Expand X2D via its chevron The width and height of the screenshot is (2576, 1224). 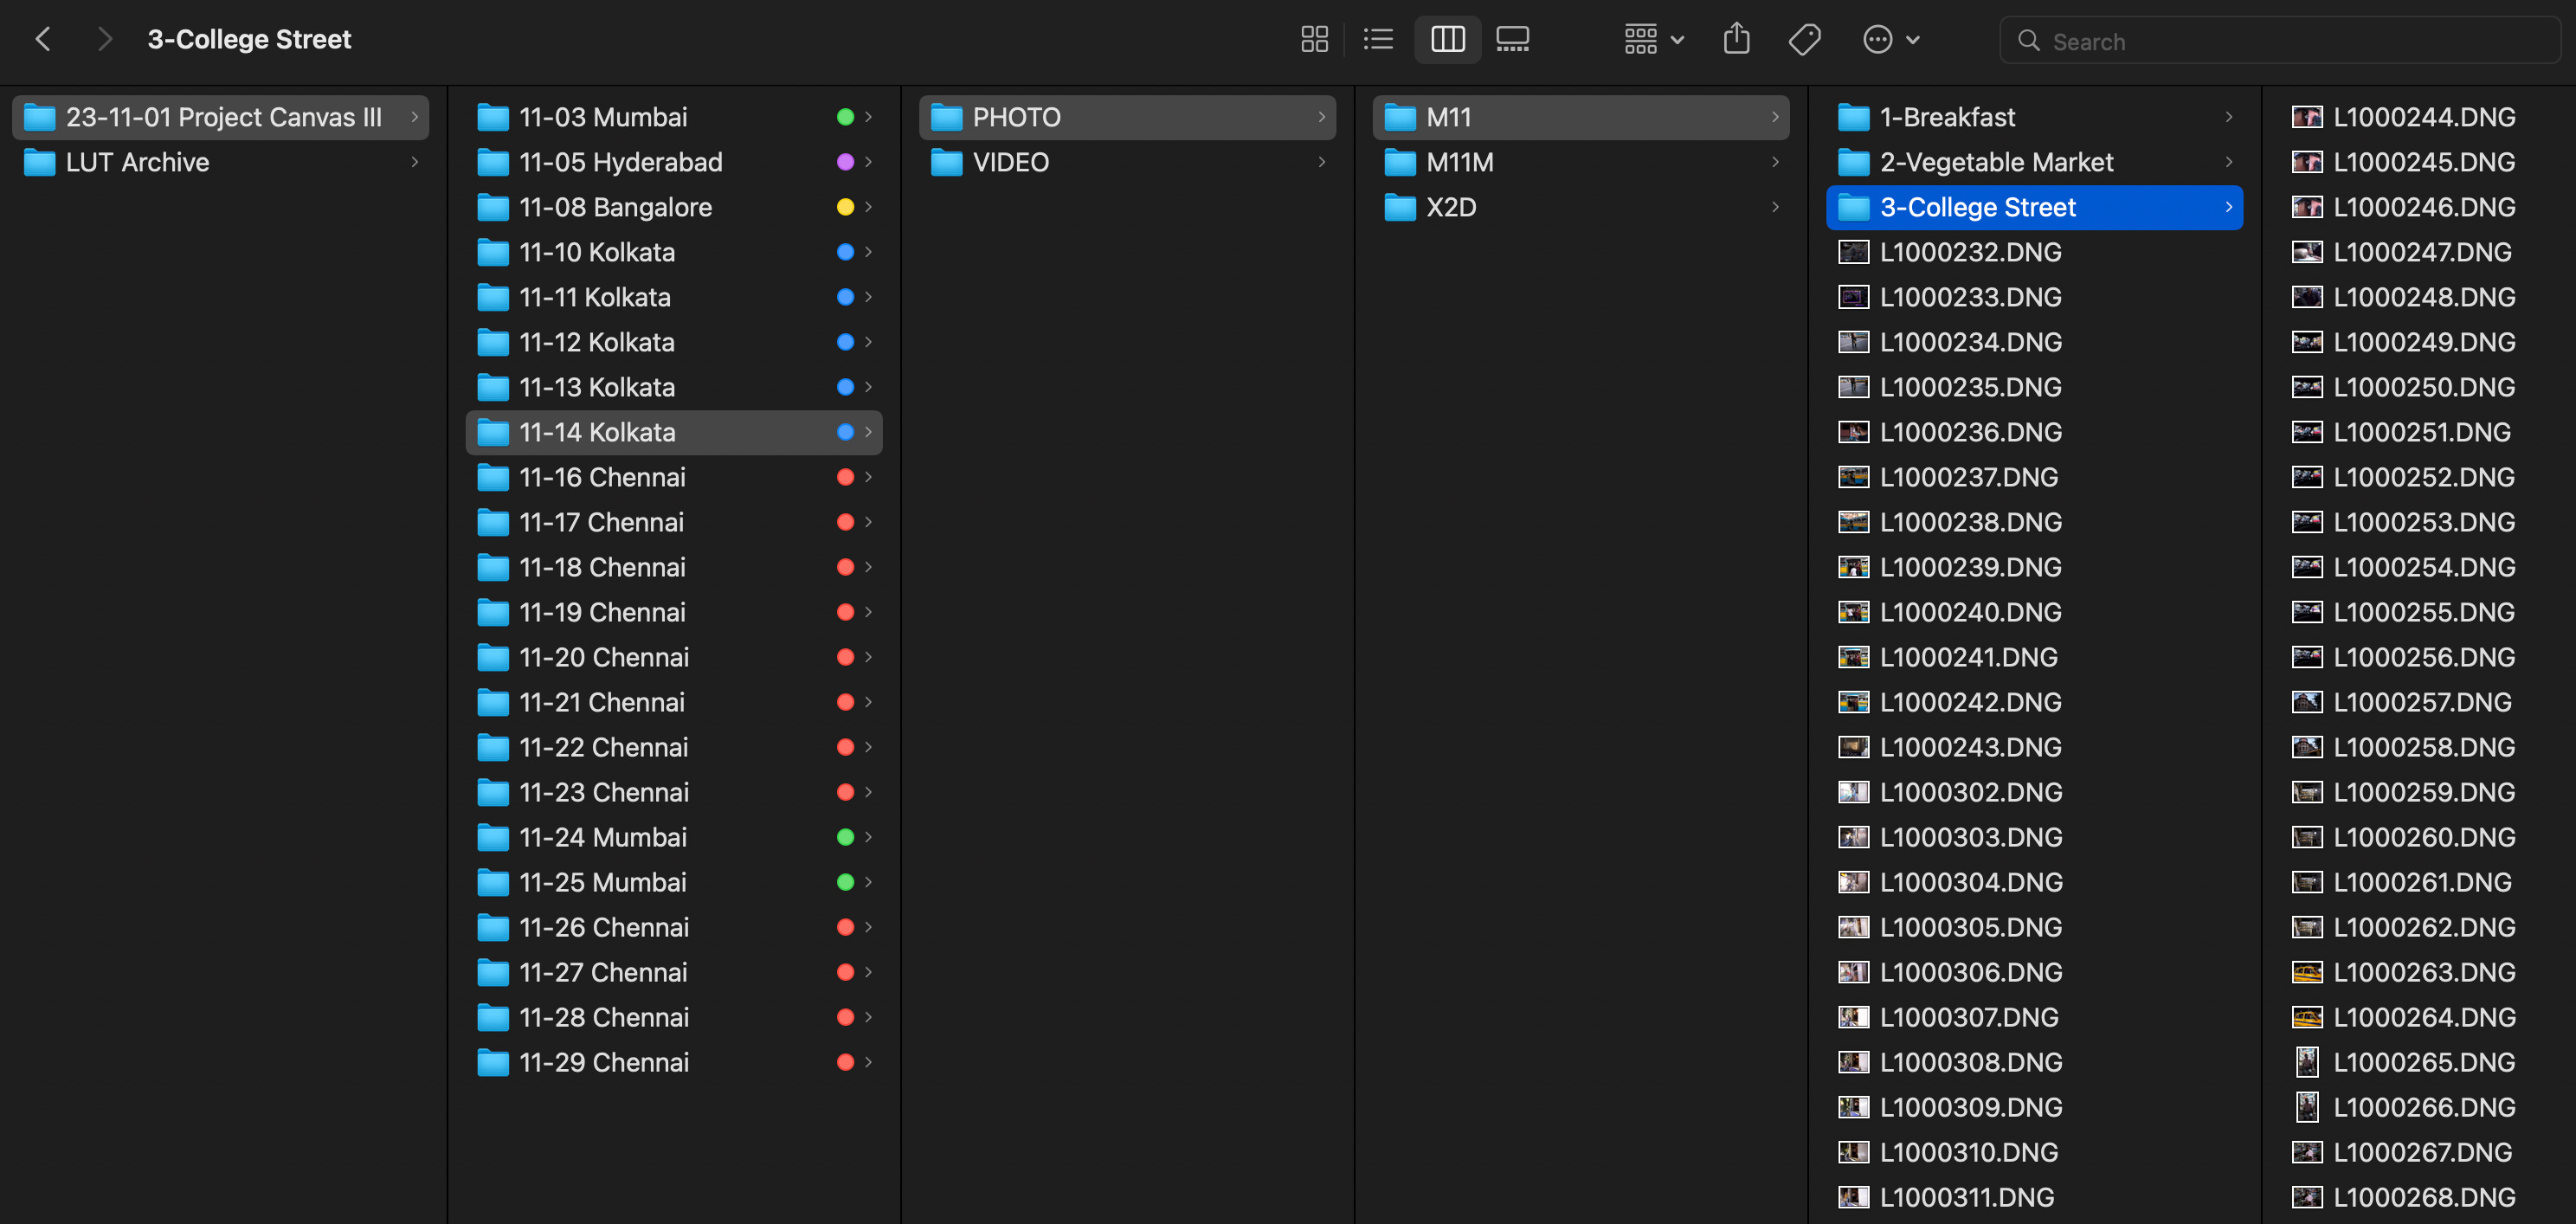point(1775,207)
